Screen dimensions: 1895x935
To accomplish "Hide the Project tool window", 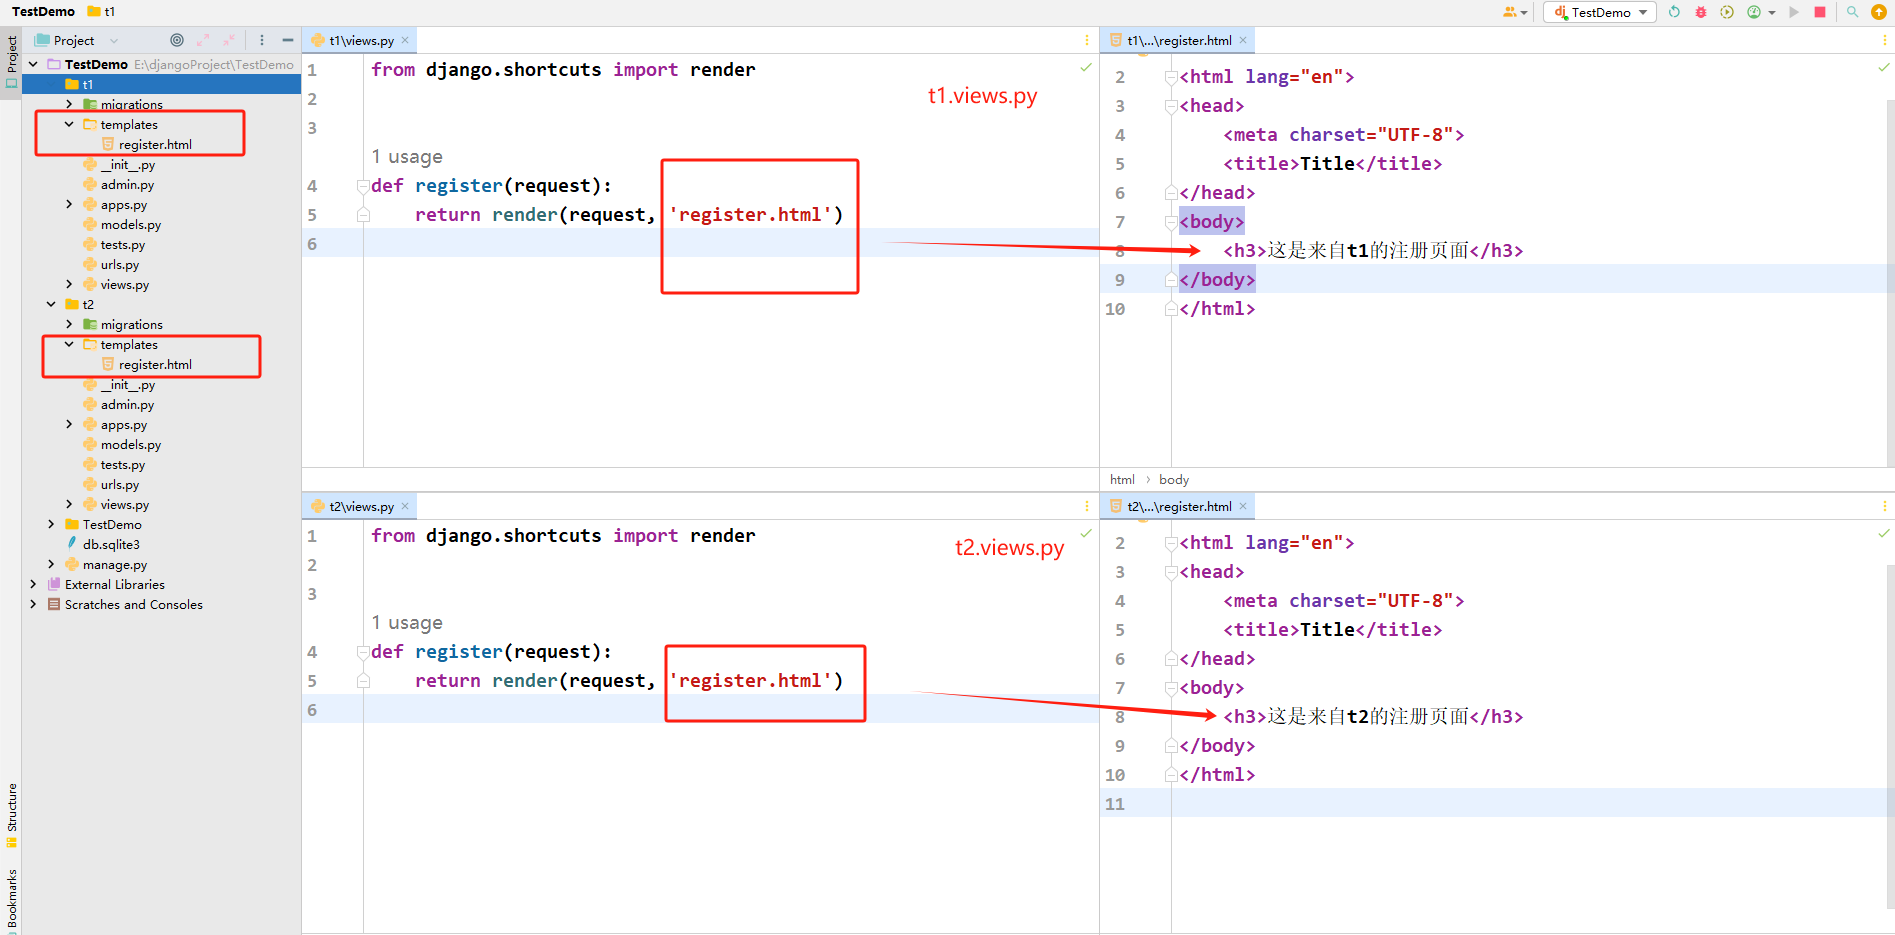I will [x=288, y=40].
